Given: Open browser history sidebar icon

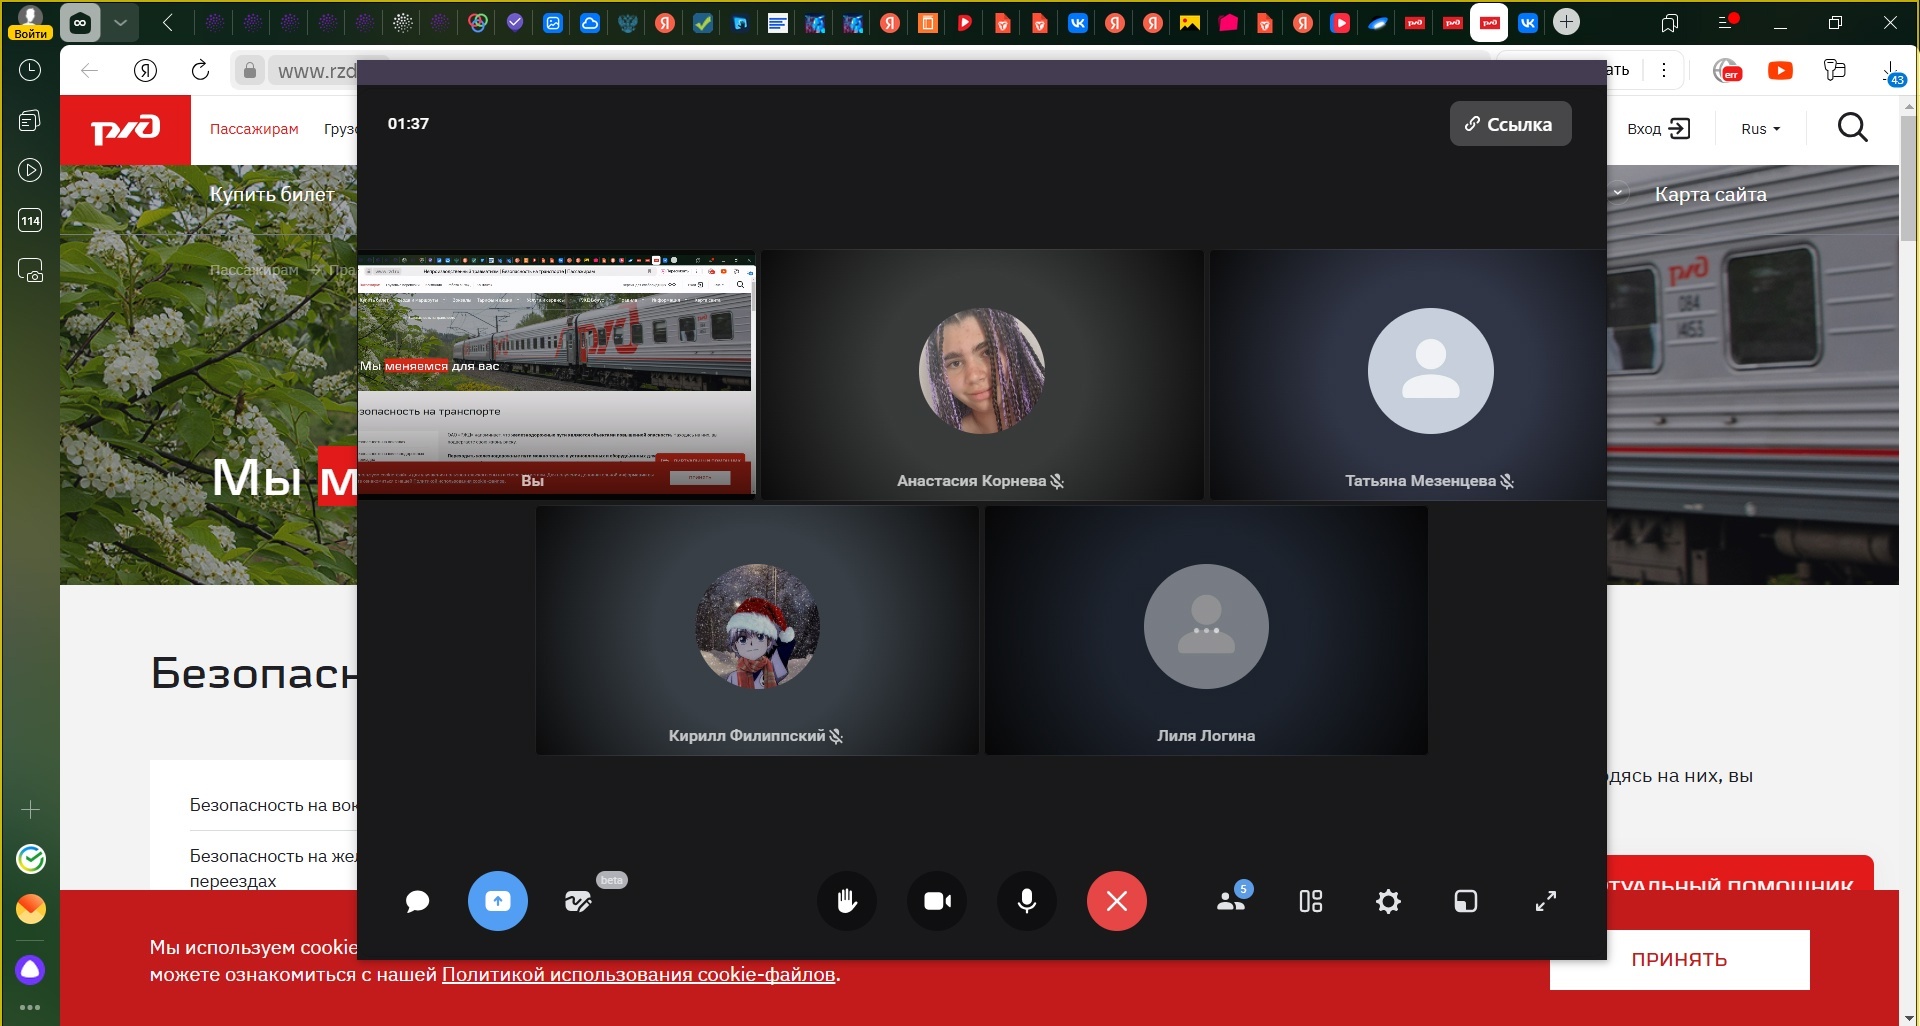Looking at the screenshot, I should click(30, 70).
